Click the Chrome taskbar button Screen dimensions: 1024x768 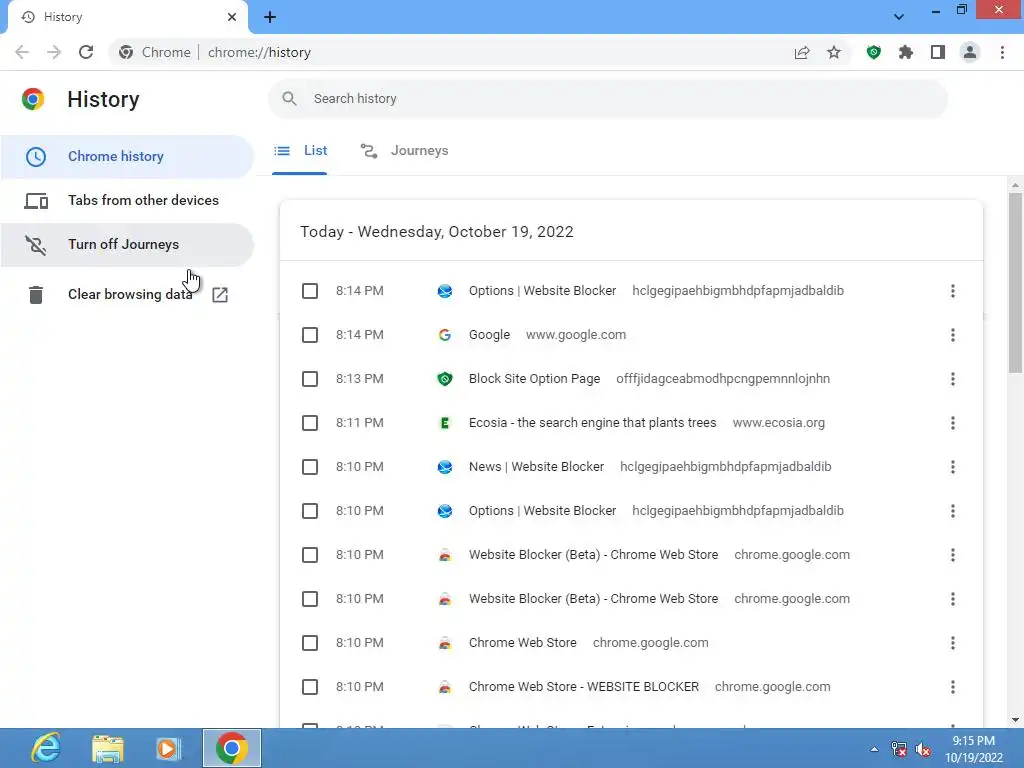tap(232, 748)
